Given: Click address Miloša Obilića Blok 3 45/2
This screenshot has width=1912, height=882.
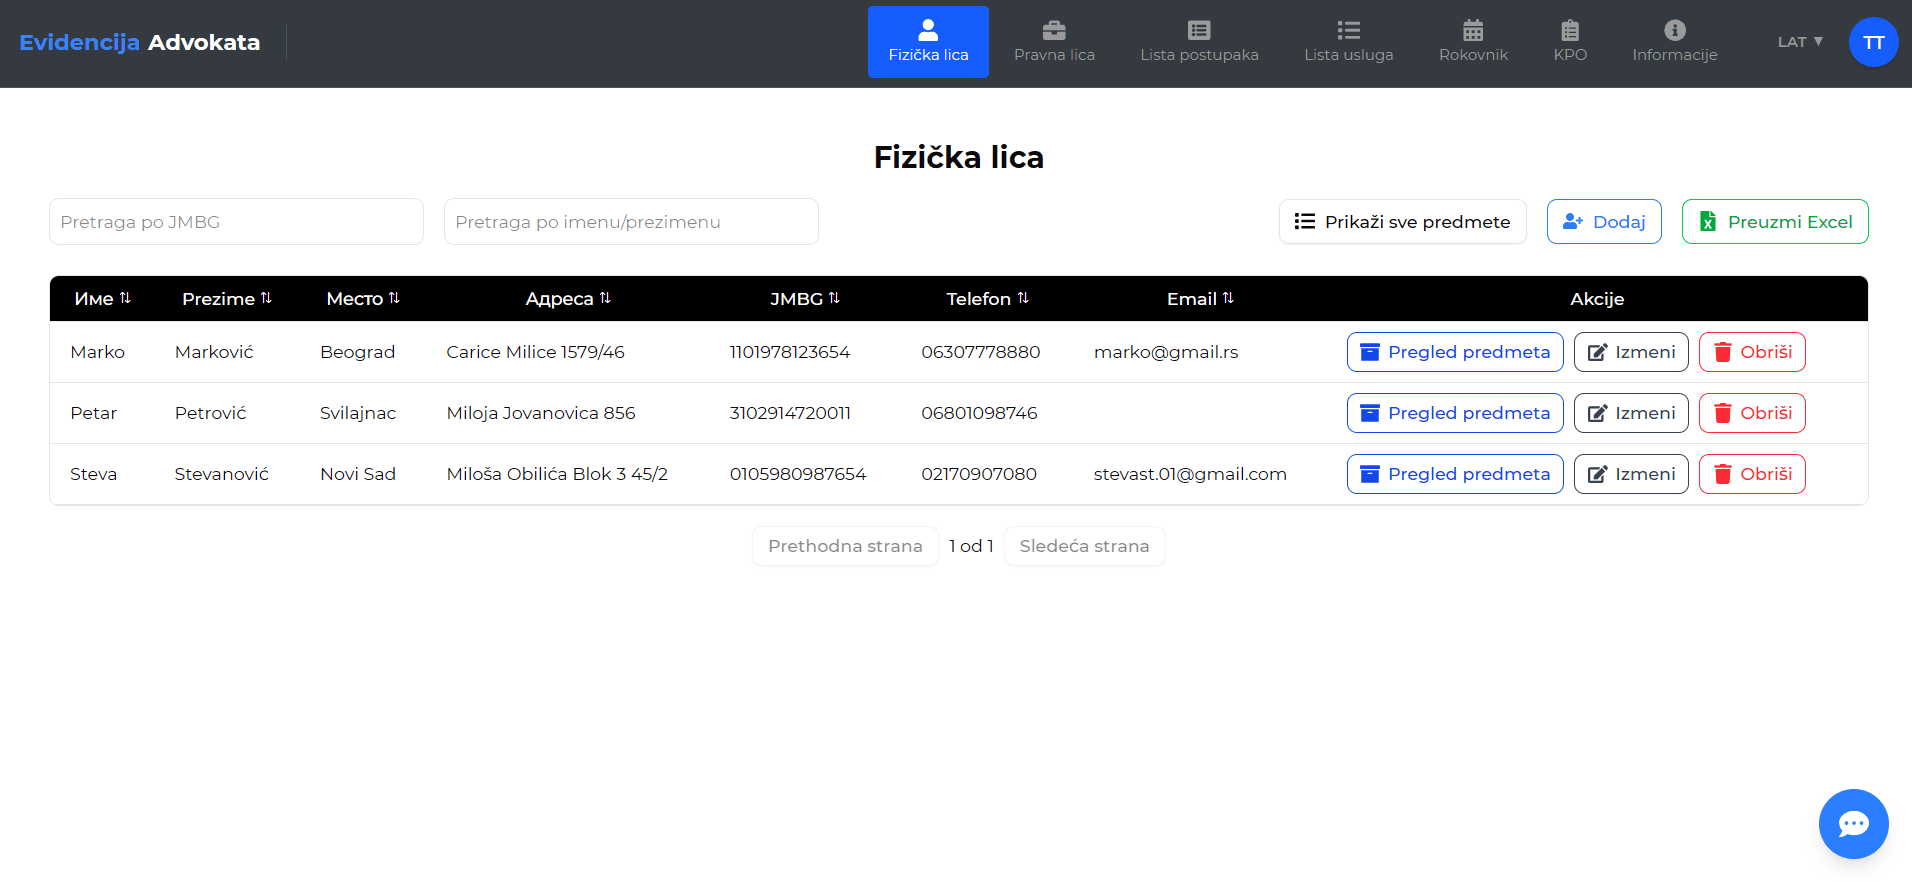Looking at the screenshot, I should click(x=557, y=474).
